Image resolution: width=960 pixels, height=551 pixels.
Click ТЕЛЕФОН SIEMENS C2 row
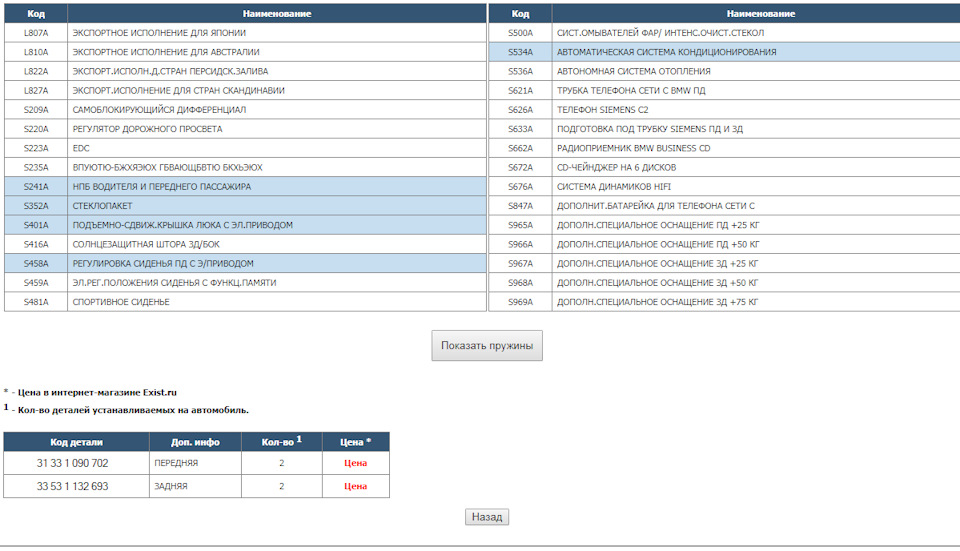click(x=724, y=110)
